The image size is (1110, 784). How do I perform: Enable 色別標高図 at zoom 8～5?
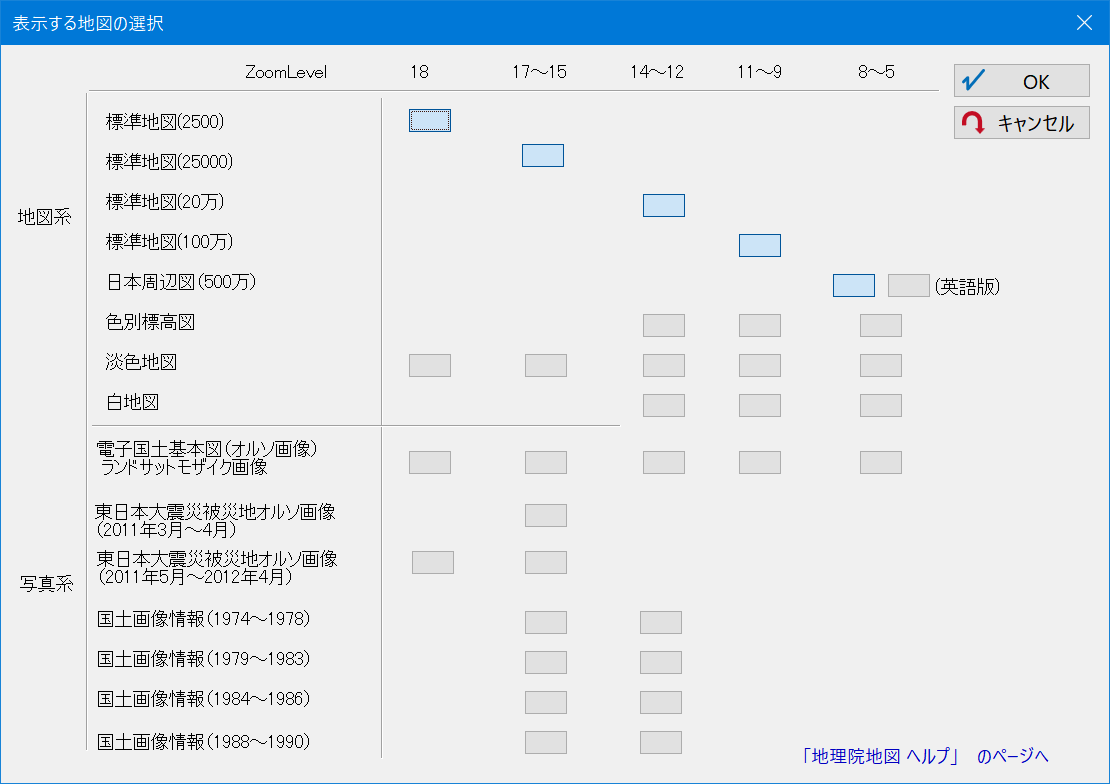click(x=881, y=325)
